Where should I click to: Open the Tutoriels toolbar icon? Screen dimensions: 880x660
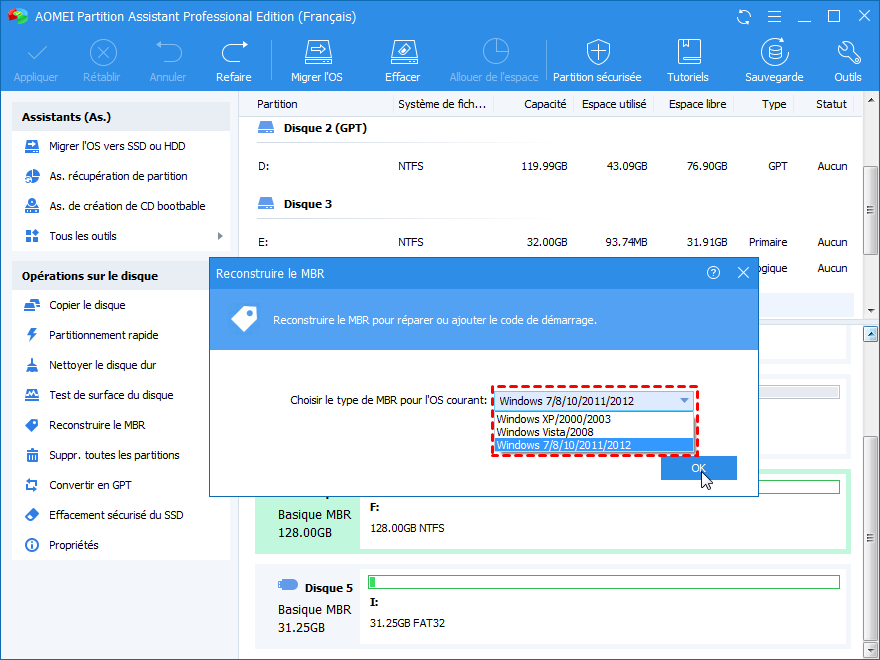pyautogui.click(x=688, y=53)
